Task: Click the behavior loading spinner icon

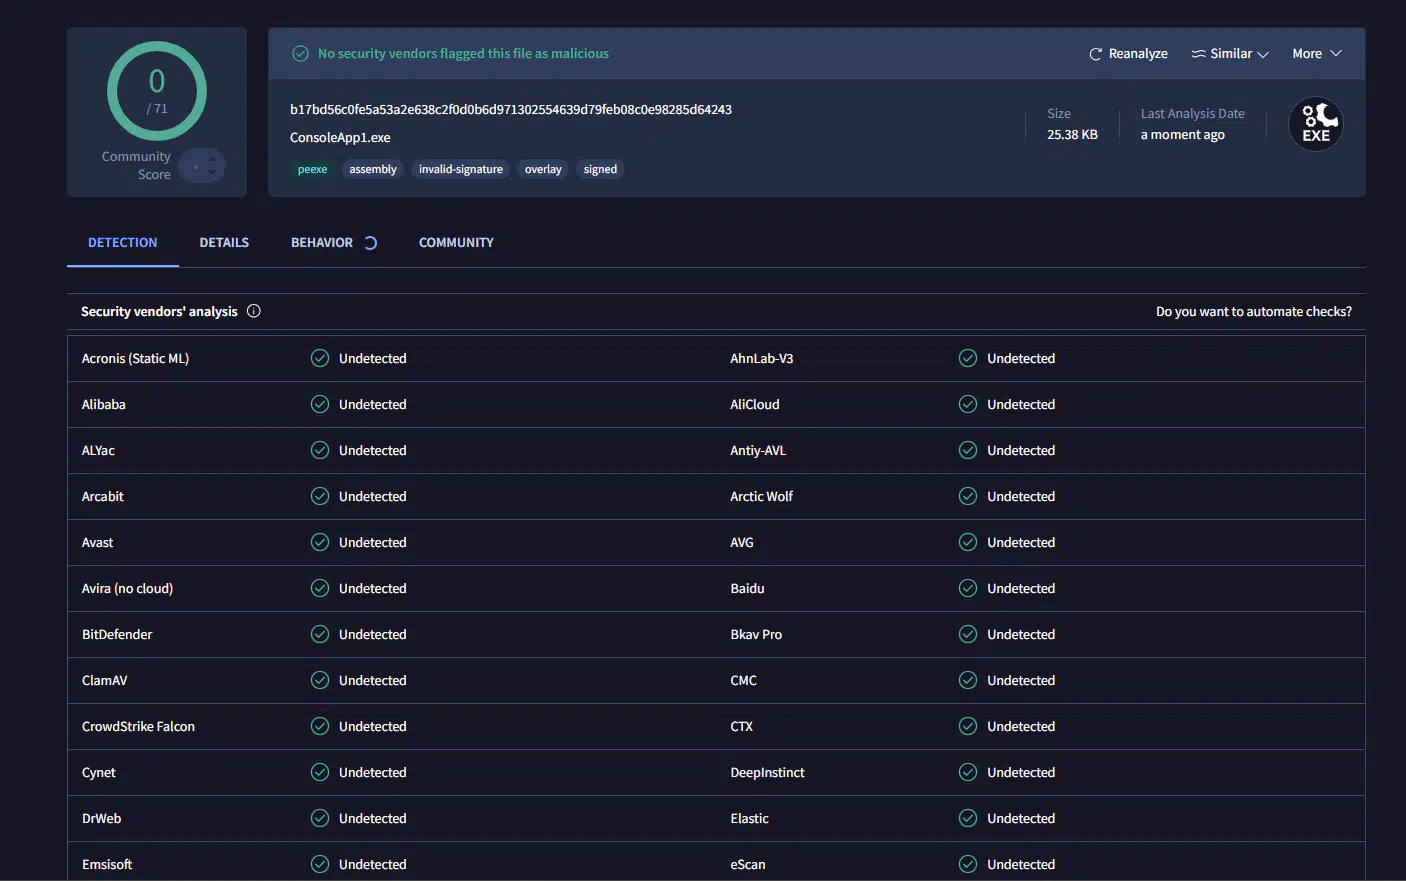Action: (x=370, y=243)
